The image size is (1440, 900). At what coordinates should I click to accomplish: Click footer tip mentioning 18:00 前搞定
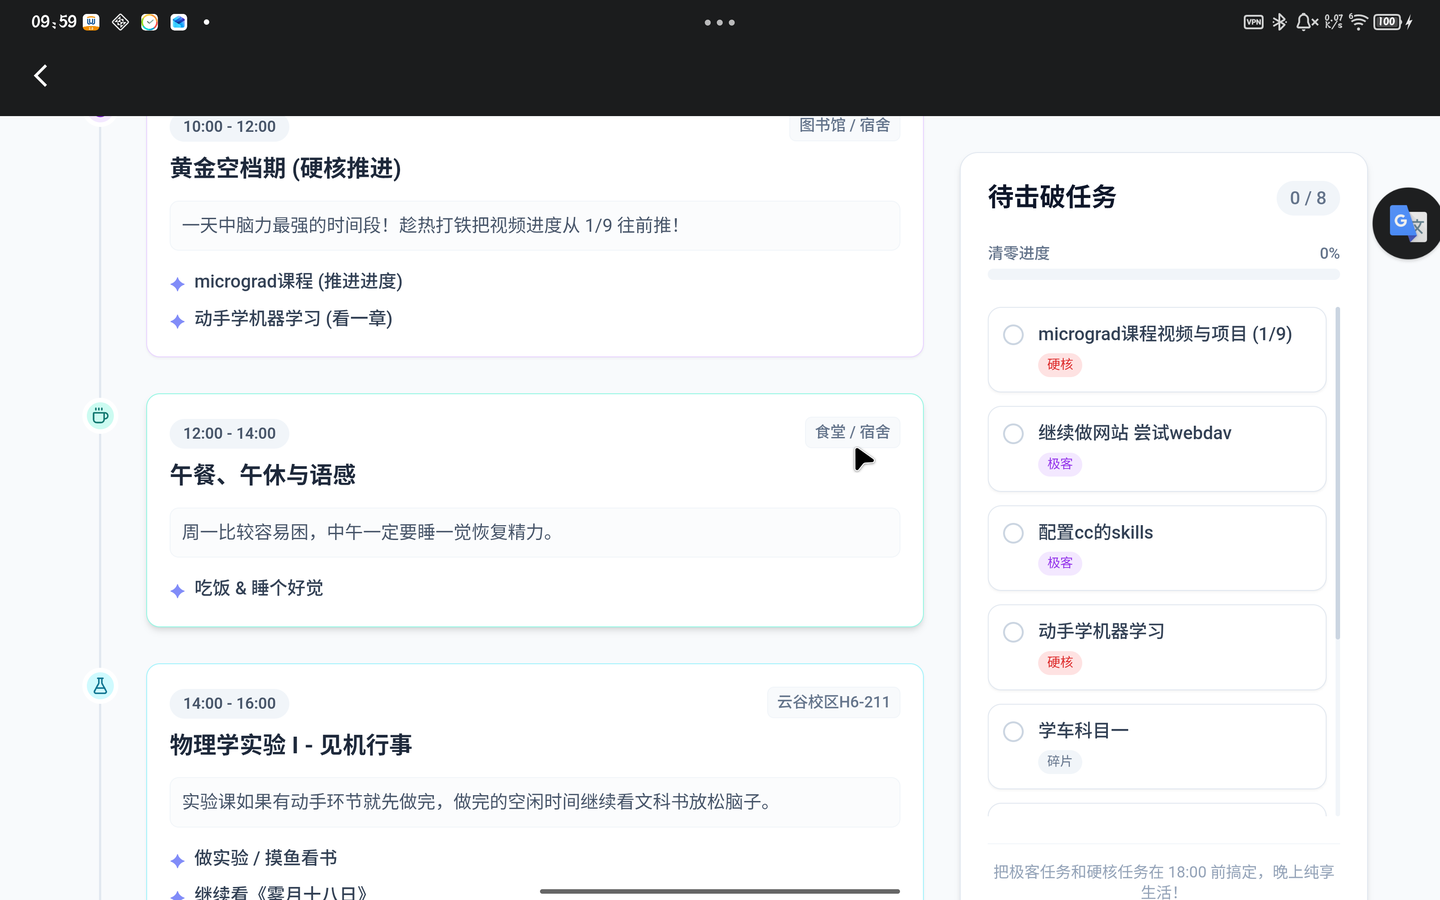tap(1163, 881)
